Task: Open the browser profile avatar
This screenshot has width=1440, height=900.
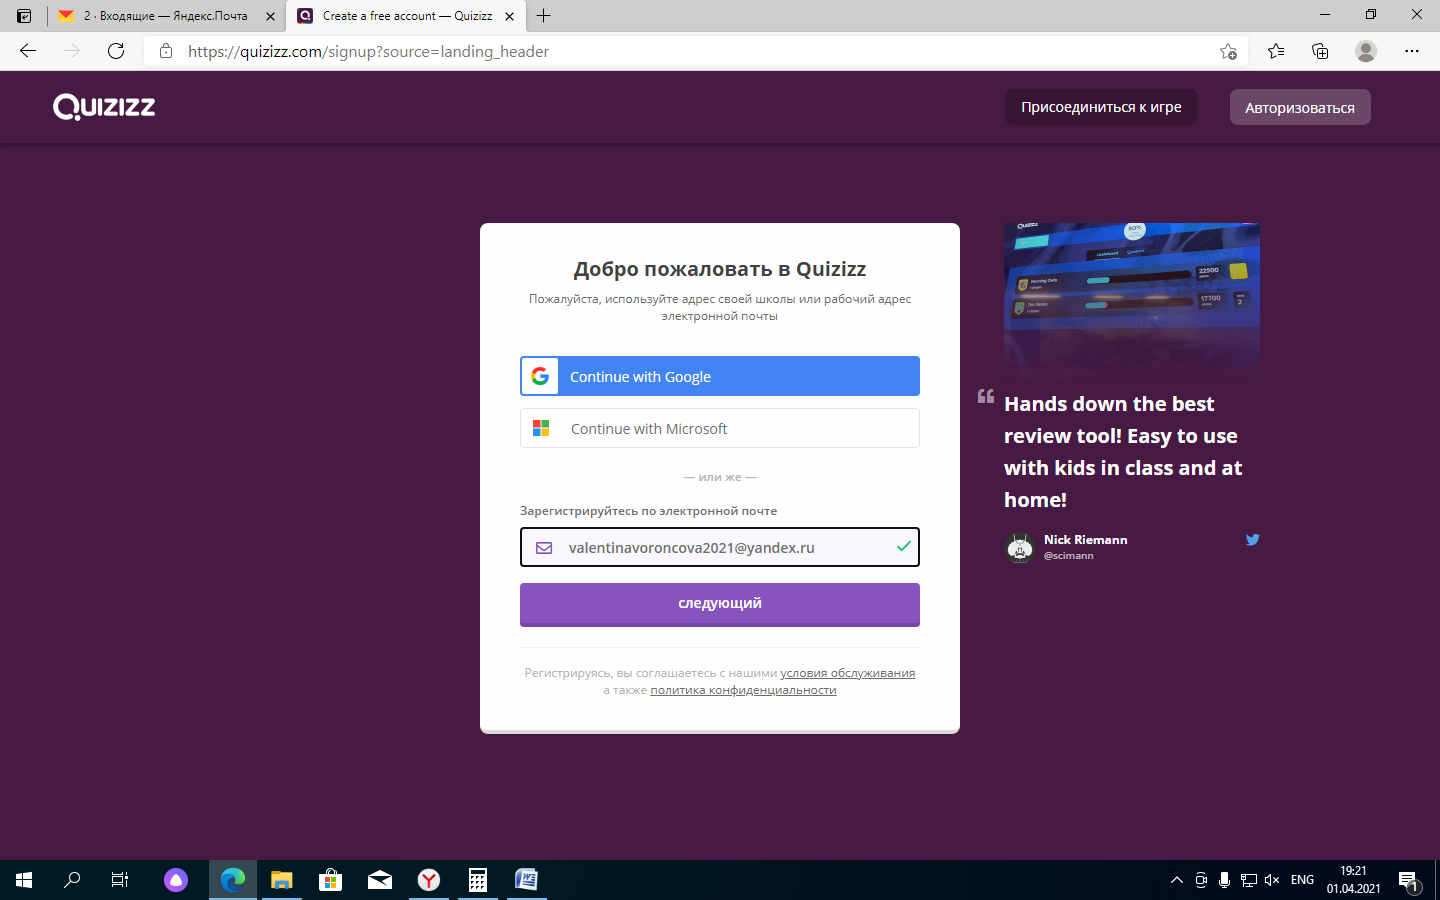Action: [1366, 51]
